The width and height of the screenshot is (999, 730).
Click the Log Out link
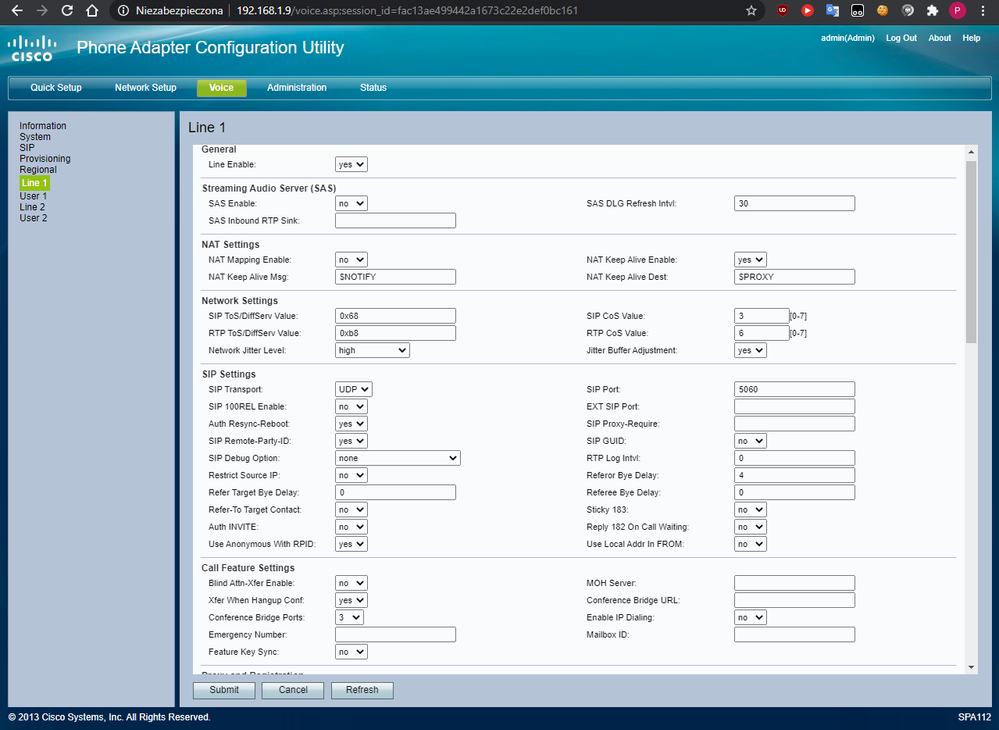tap(901, 38)
